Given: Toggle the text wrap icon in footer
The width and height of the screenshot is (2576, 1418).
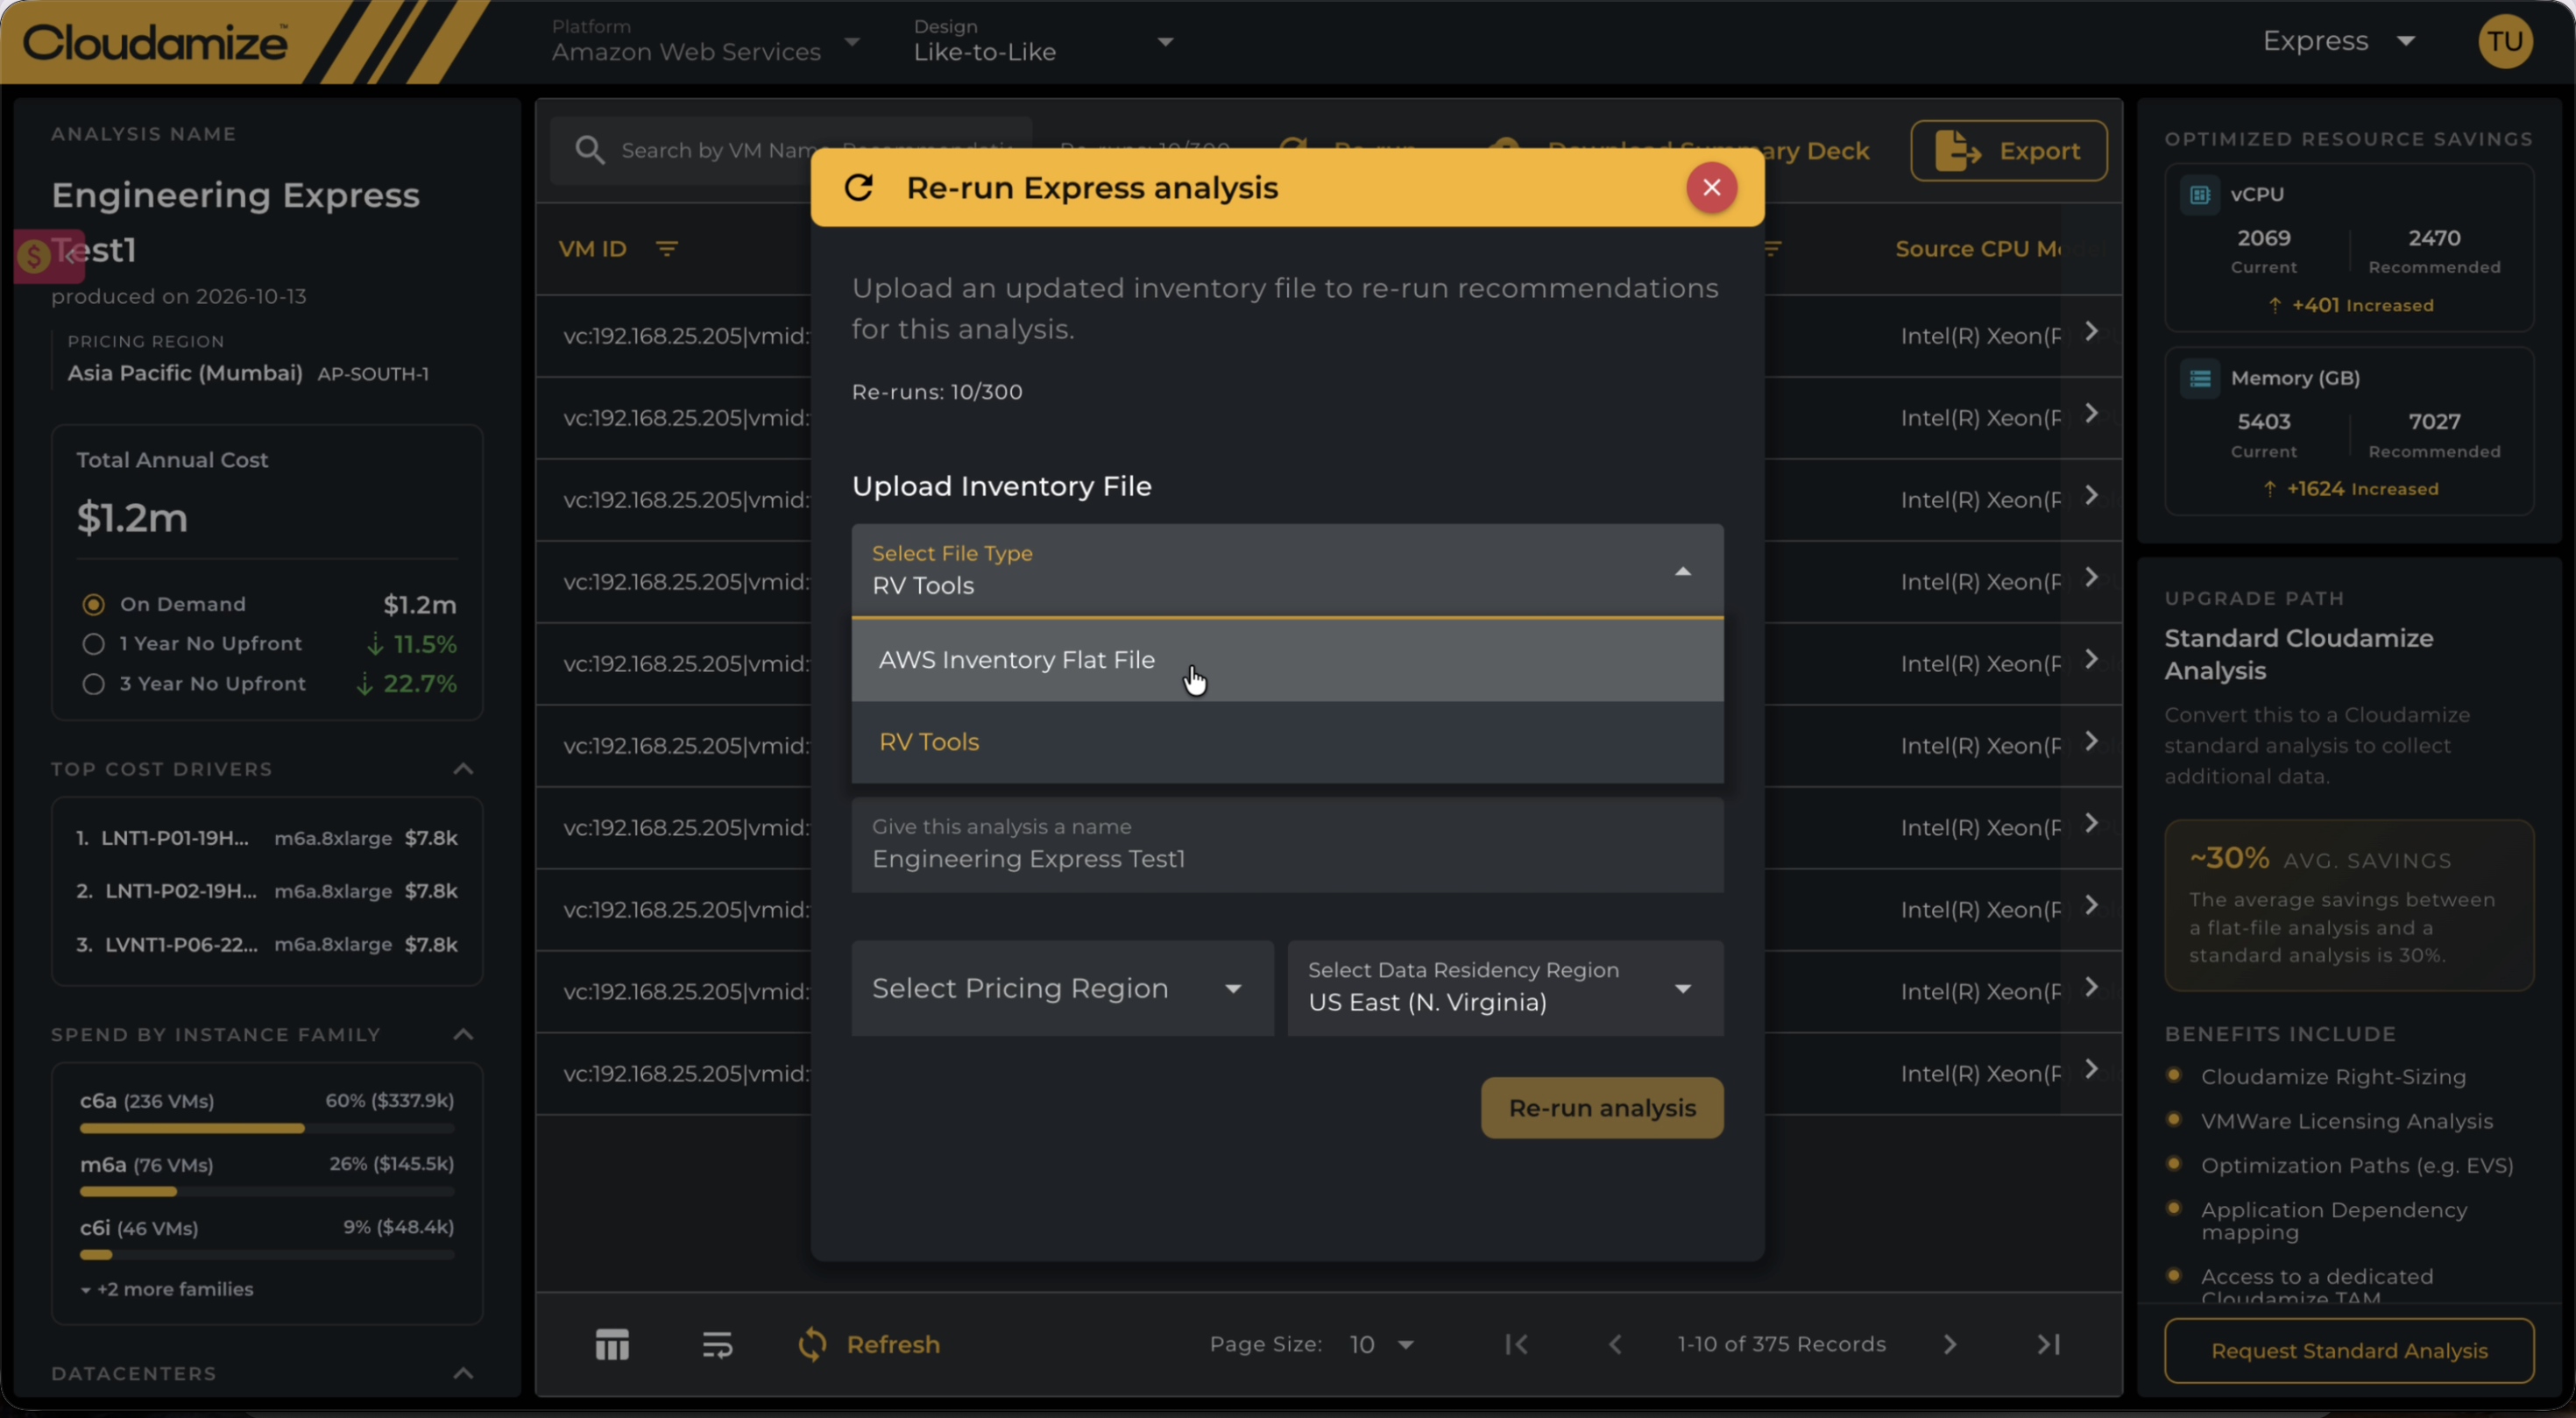Looking at the screenshot, I should click(717, 1344).
